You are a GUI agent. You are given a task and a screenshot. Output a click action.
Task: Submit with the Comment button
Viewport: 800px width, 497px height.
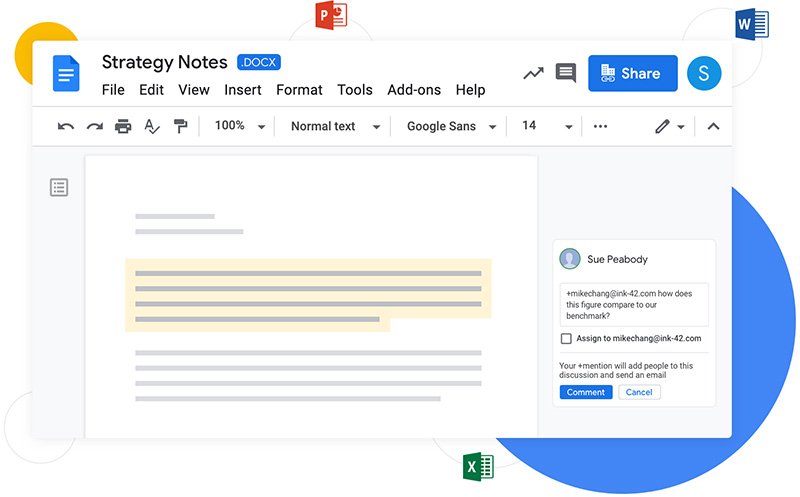586,392
